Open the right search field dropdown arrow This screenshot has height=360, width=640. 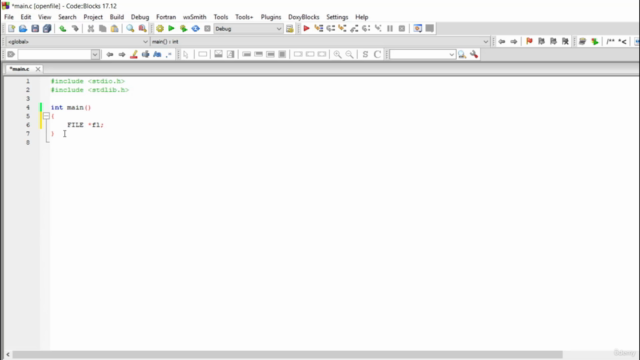coord(451,54)
